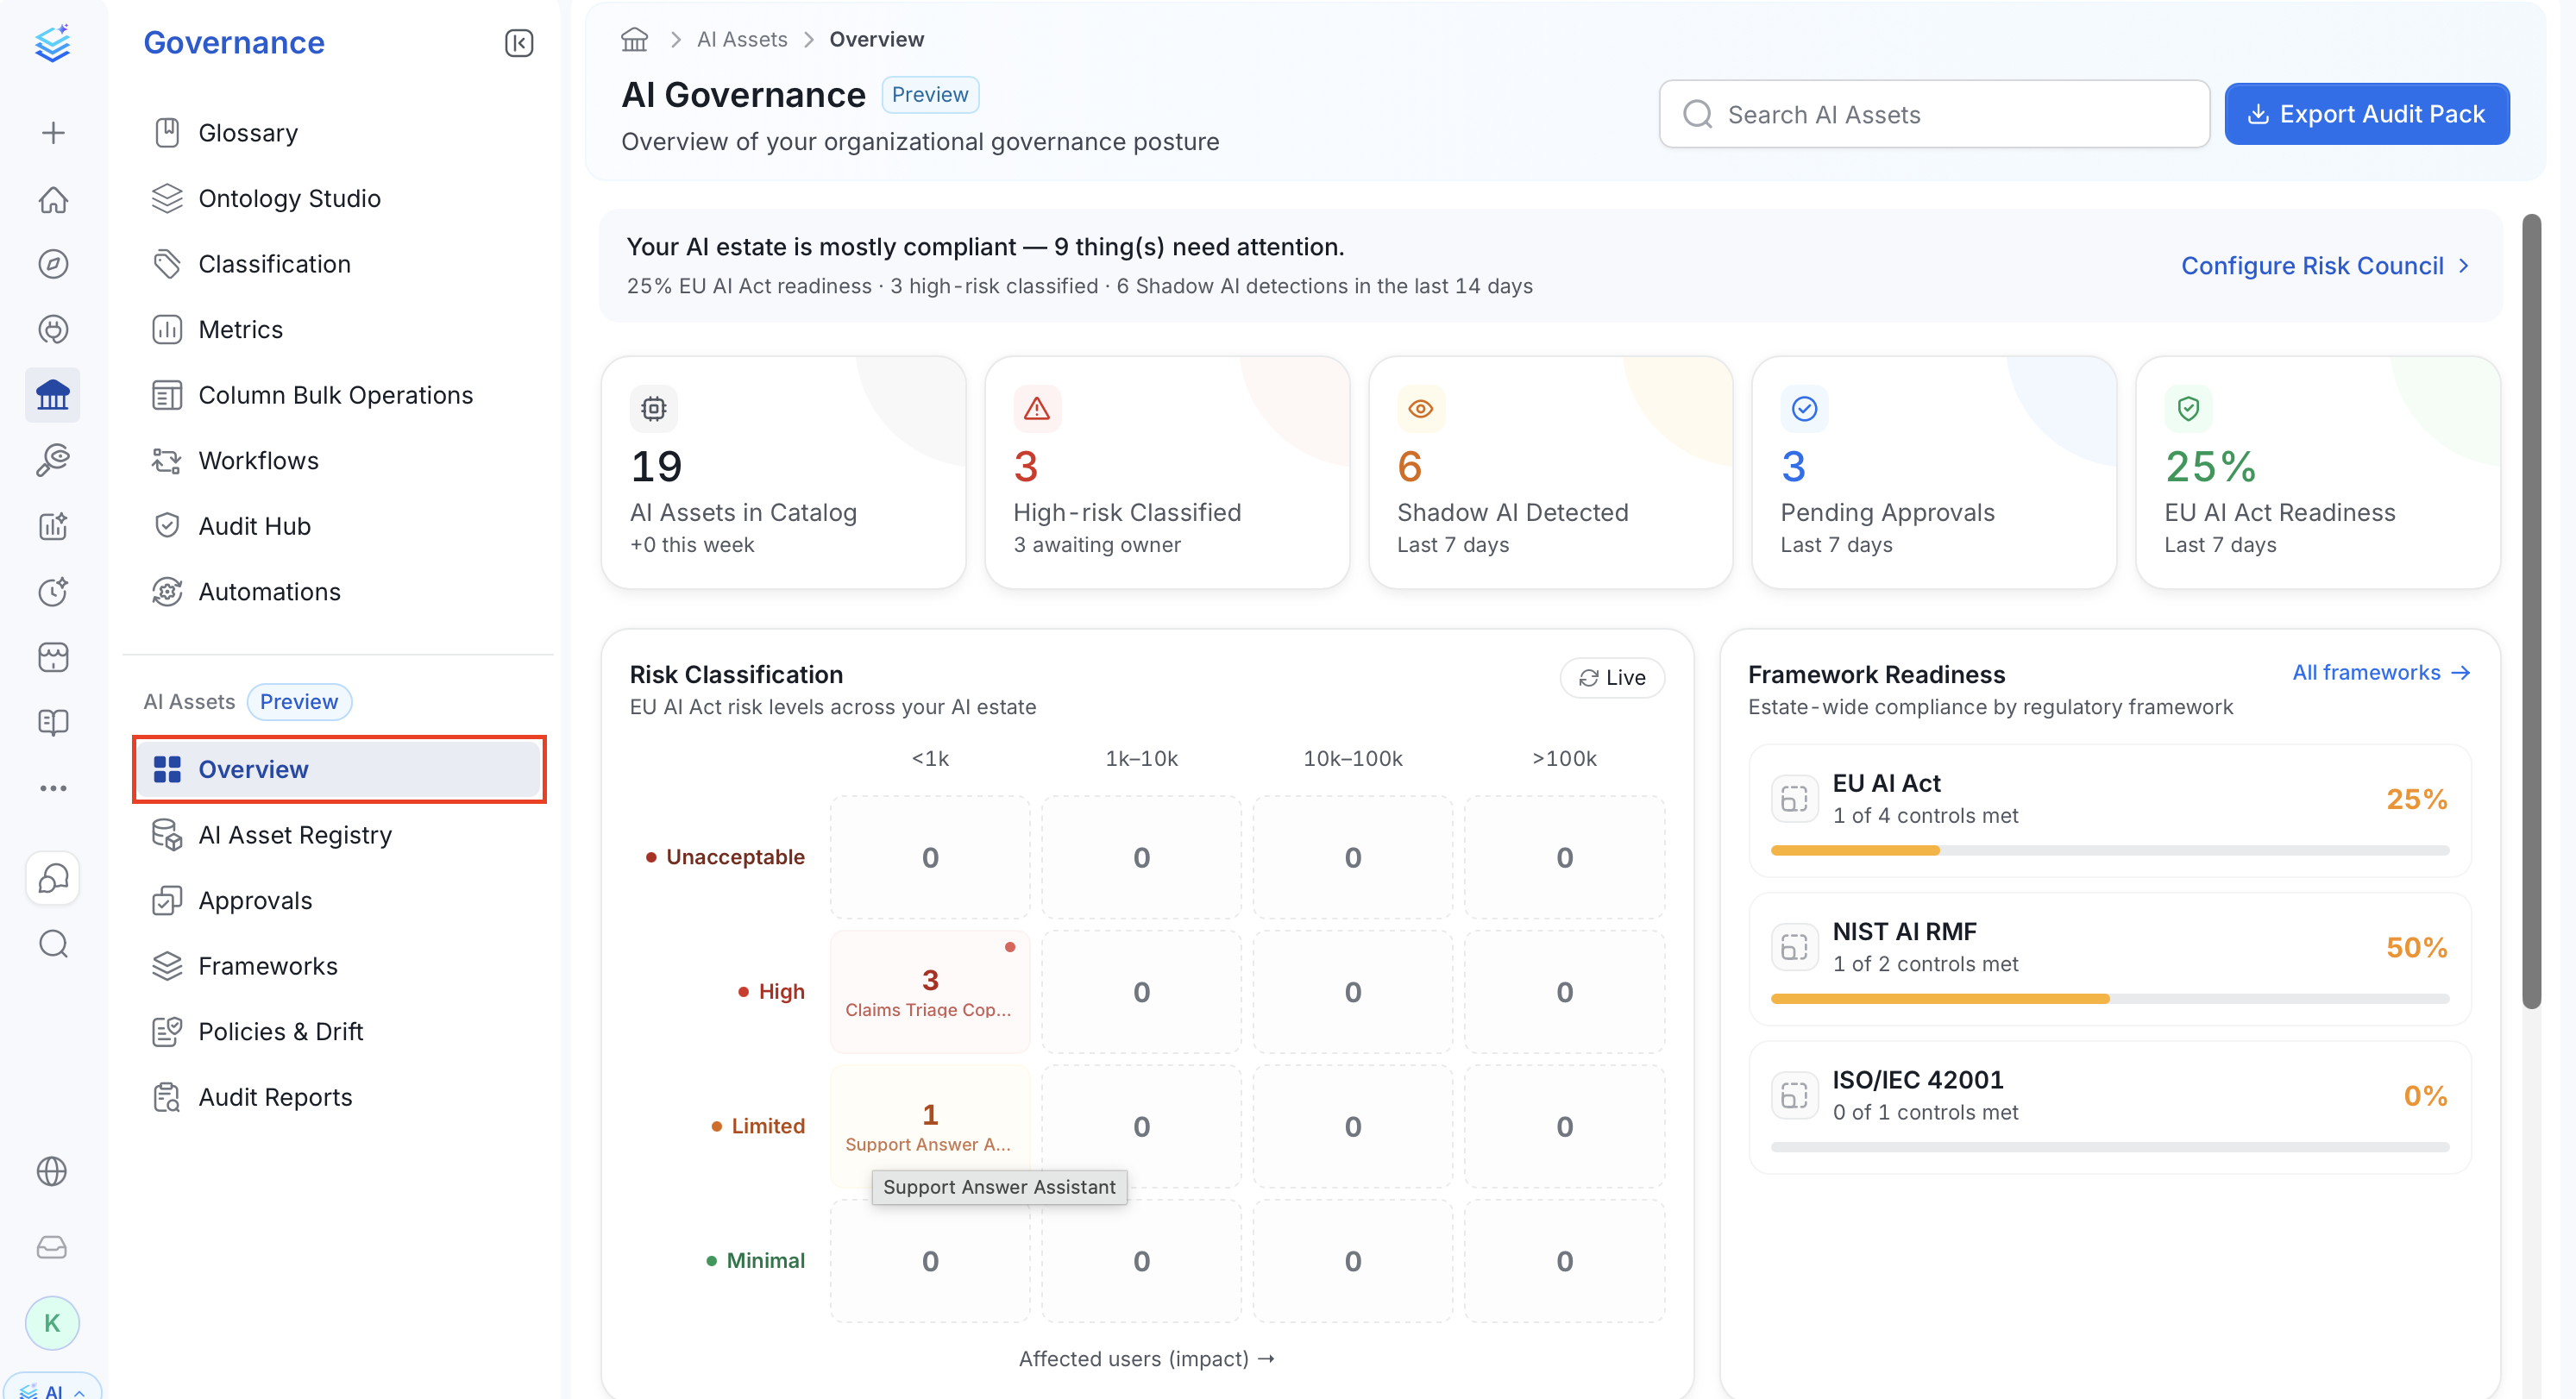Viewport: 2576px width, 1399px height.
Task: Click the plus icon in left rail
Action: click(53, 133)
